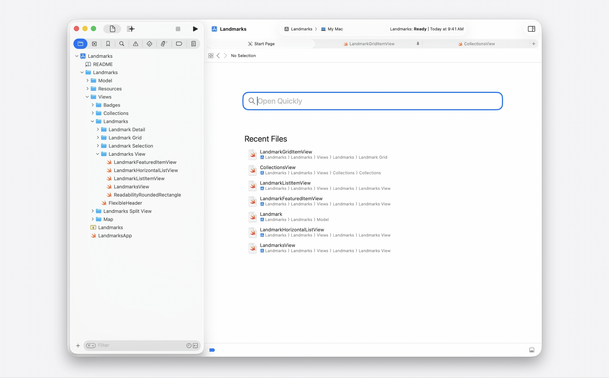Viewport: 609px width, 378px height.
Task: Expand the Badges folder
Action: (92, 105)
